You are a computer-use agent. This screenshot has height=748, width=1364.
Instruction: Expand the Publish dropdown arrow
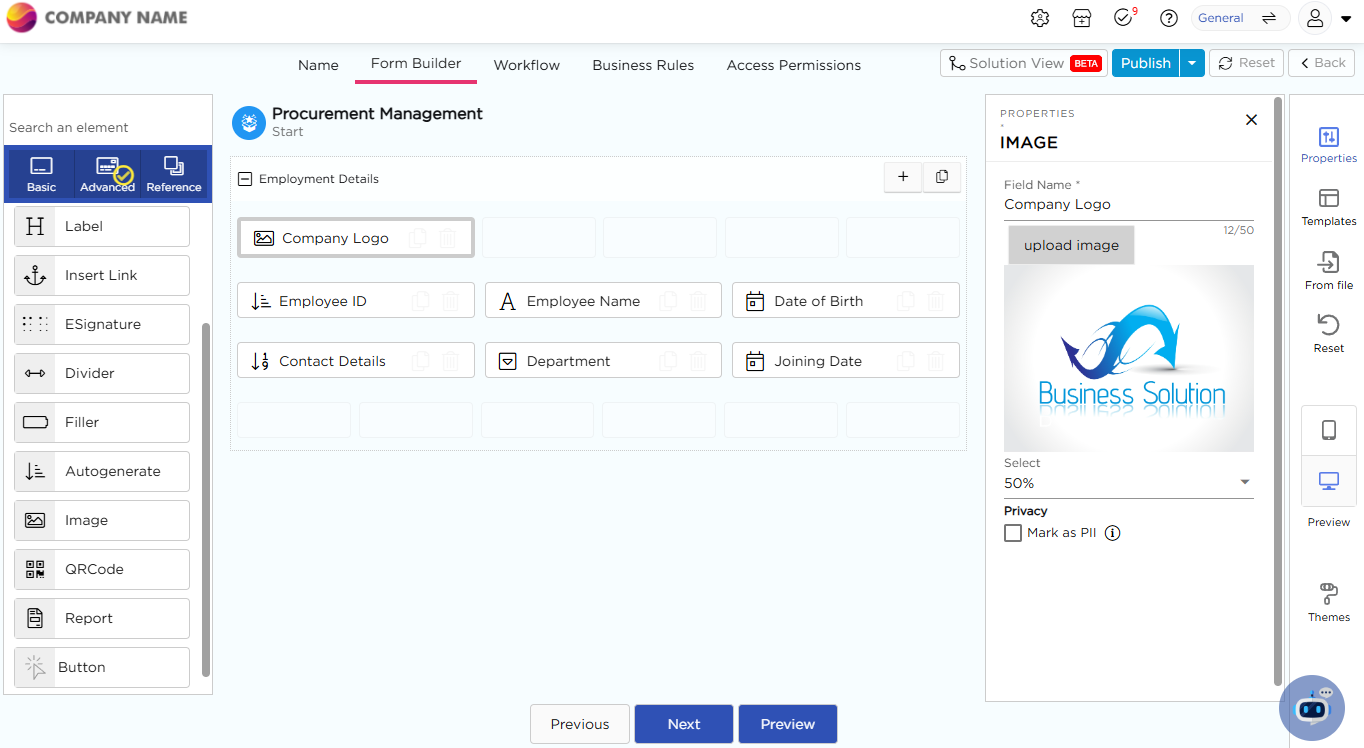tap(1192, 63)
